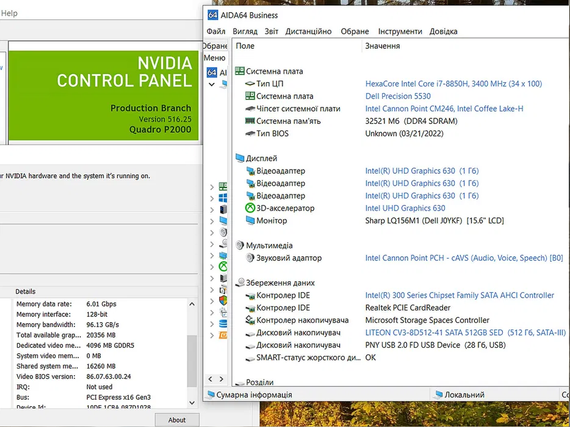
Task: Open the HexaCore Intel Core i7-8850H link
Action: tap(453, 84)
